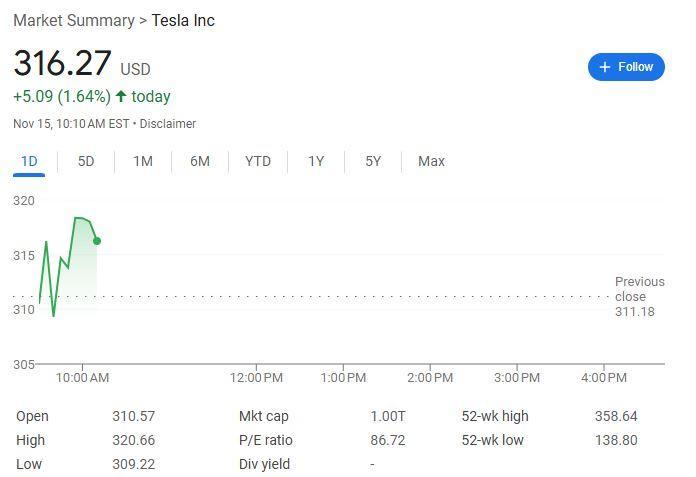Screen dimensions: 696x477
Task: Select the YTD tab
Action: click(258, 161)
